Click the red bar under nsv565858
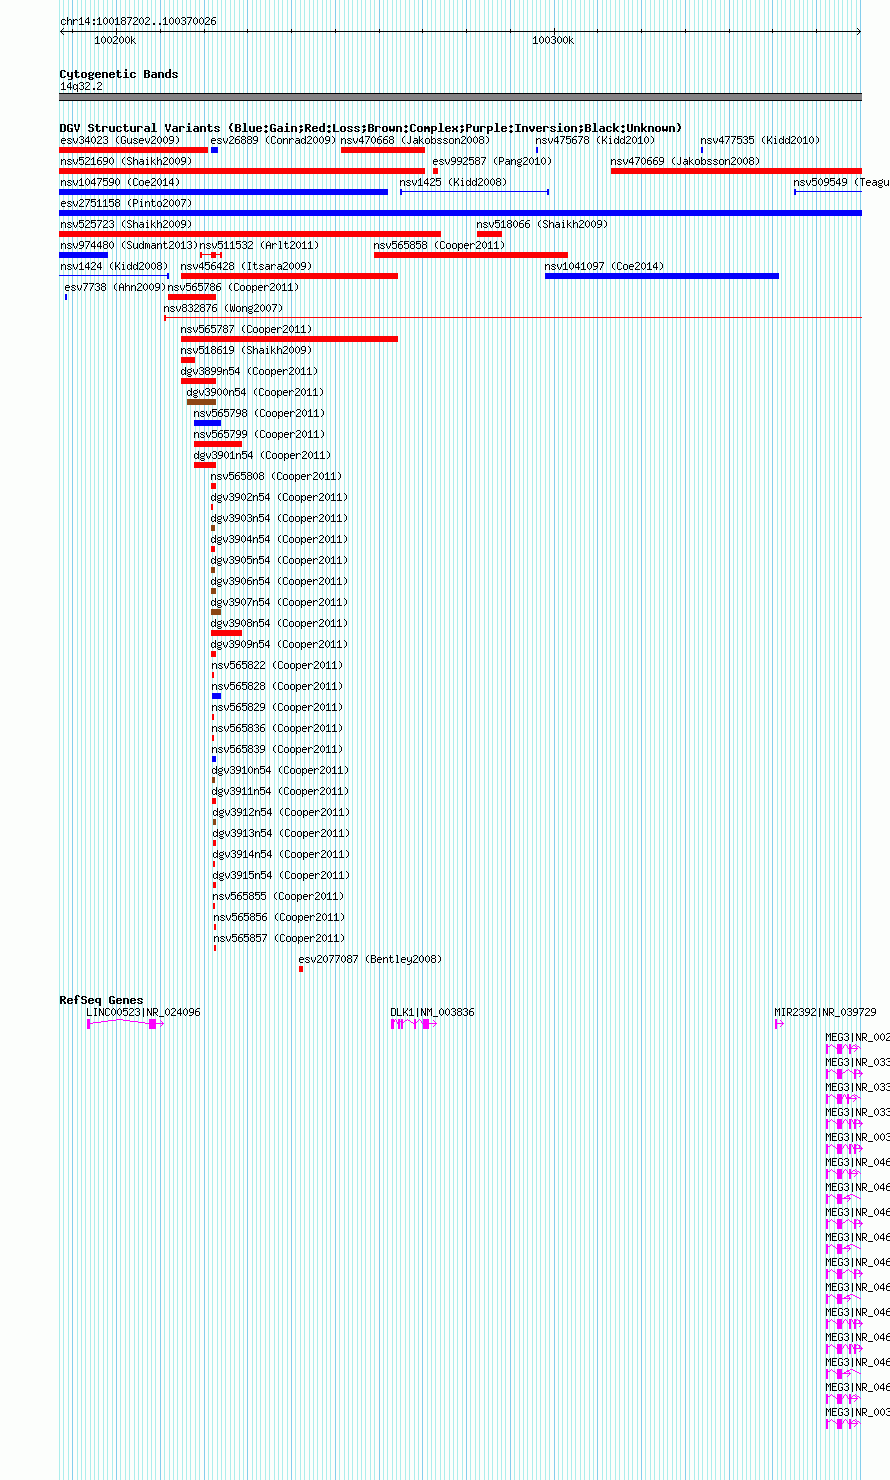Viewport: 890px width, 1480px height. tap(471, 255)
